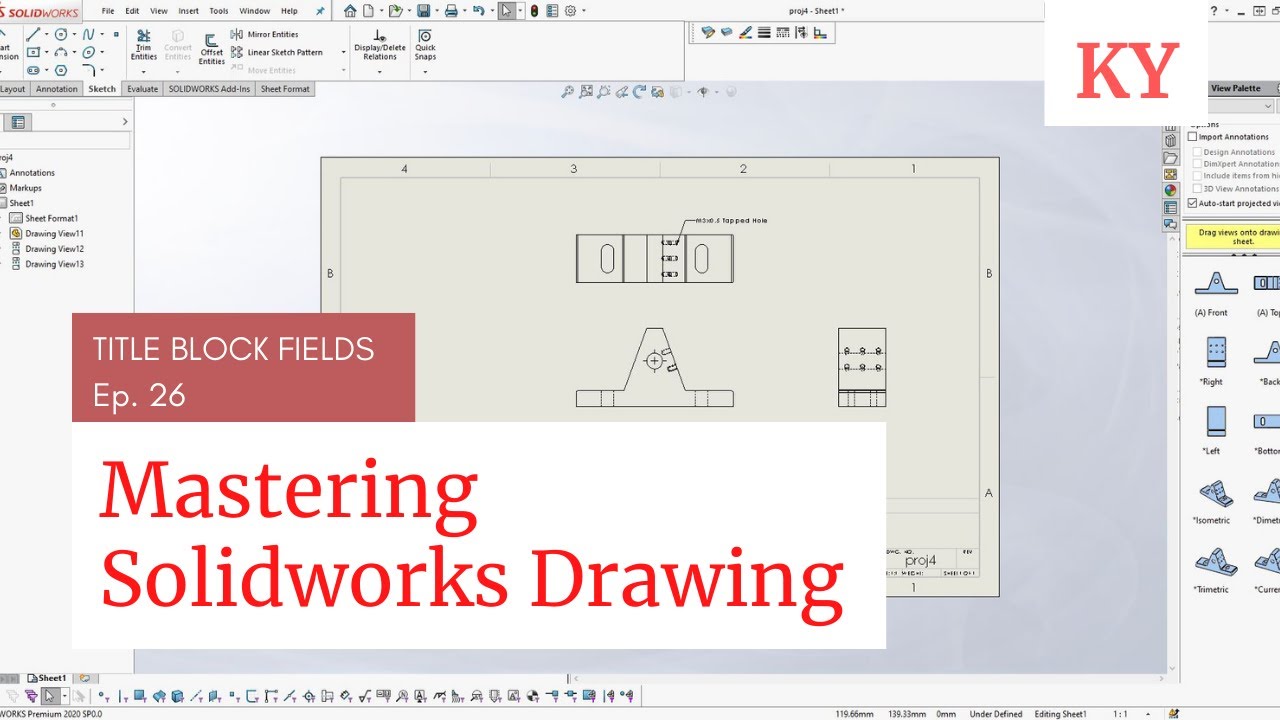1280x720 pixels.
Task: Open the SOLIDWORKS Add-Ins tab
Action: tap(209, 89)
